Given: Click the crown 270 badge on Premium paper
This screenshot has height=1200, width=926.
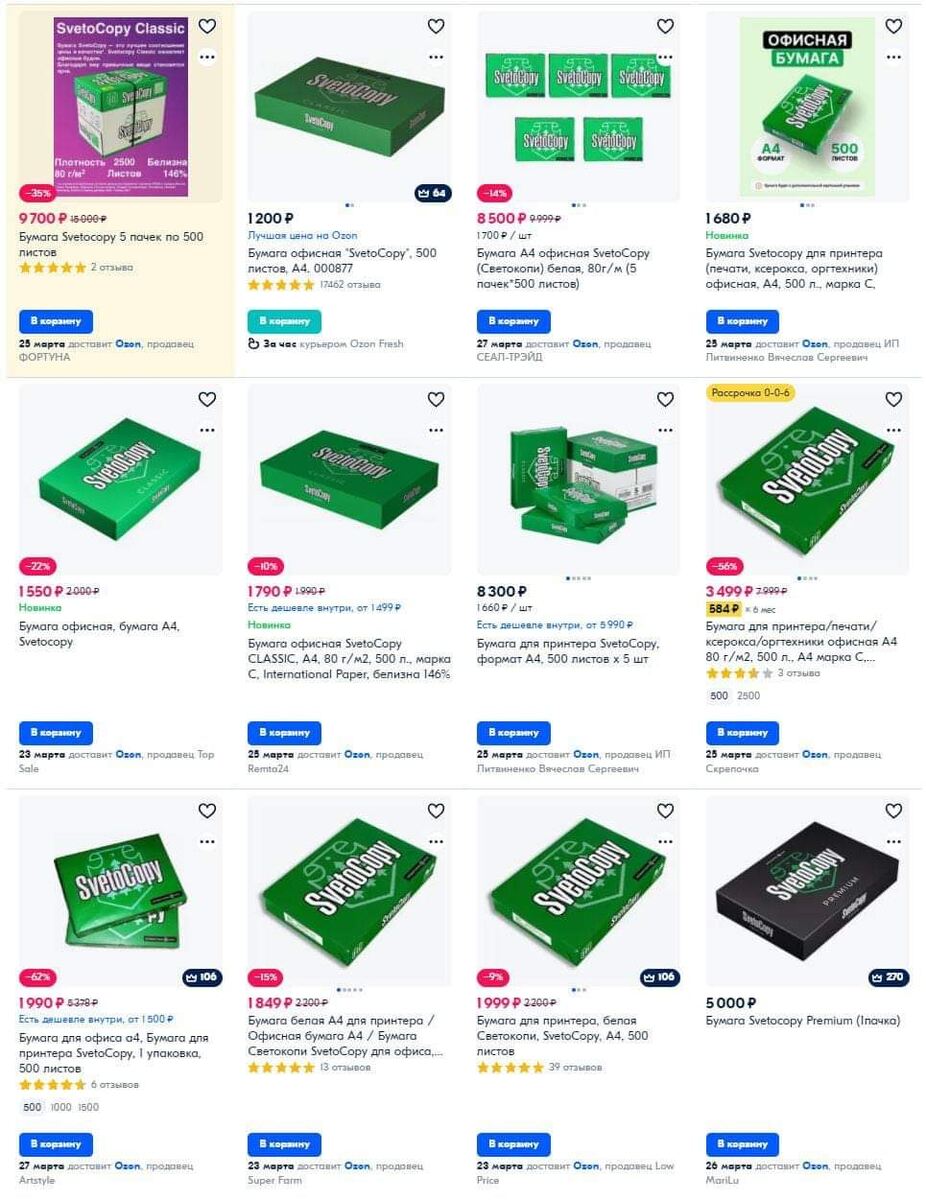Looking at the screenshot, I should click(x=889, y=977).
